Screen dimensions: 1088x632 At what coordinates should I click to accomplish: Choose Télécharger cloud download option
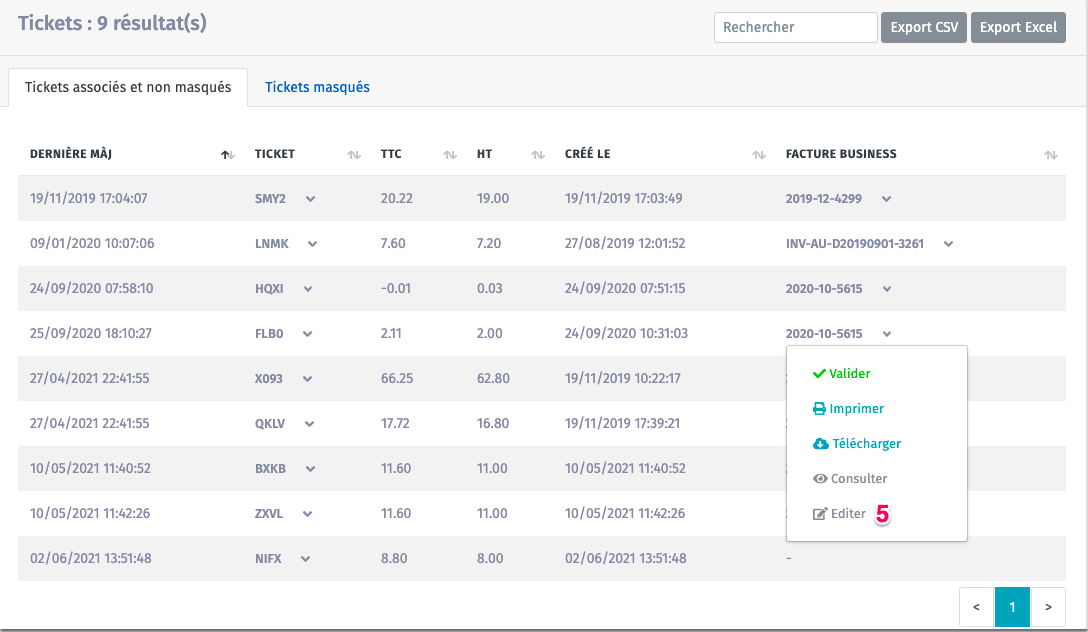point(857,444)
